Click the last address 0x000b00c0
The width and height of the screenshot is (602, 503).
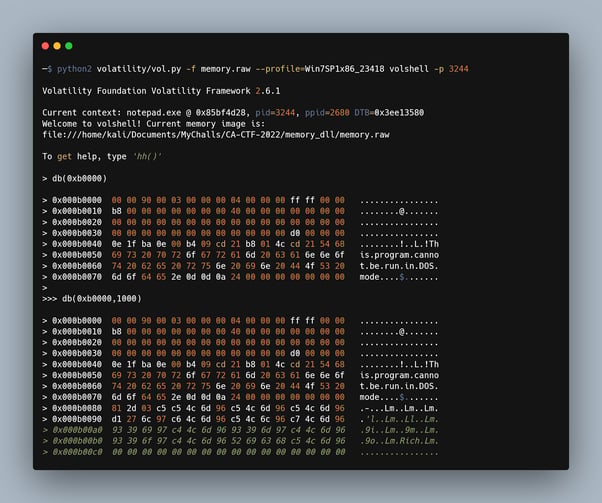click(77, 452)
